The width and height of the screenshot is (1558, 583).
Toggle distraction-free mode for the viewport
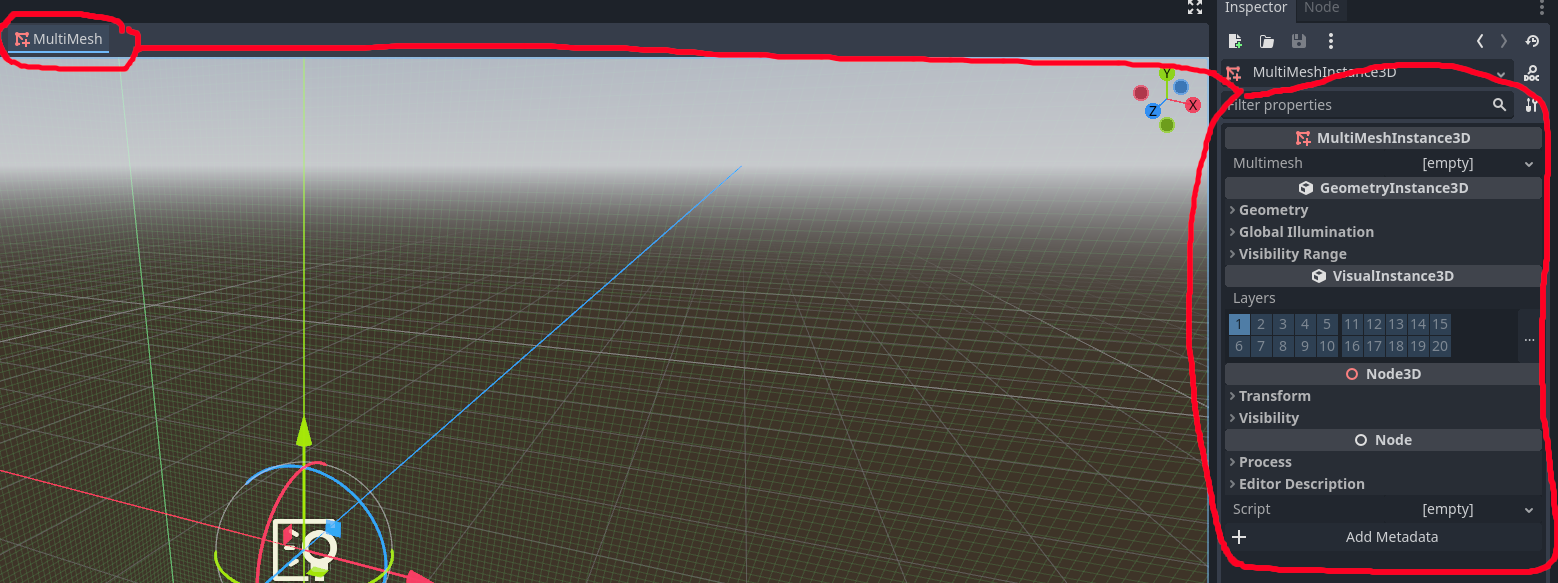[x=1194, y=7]
